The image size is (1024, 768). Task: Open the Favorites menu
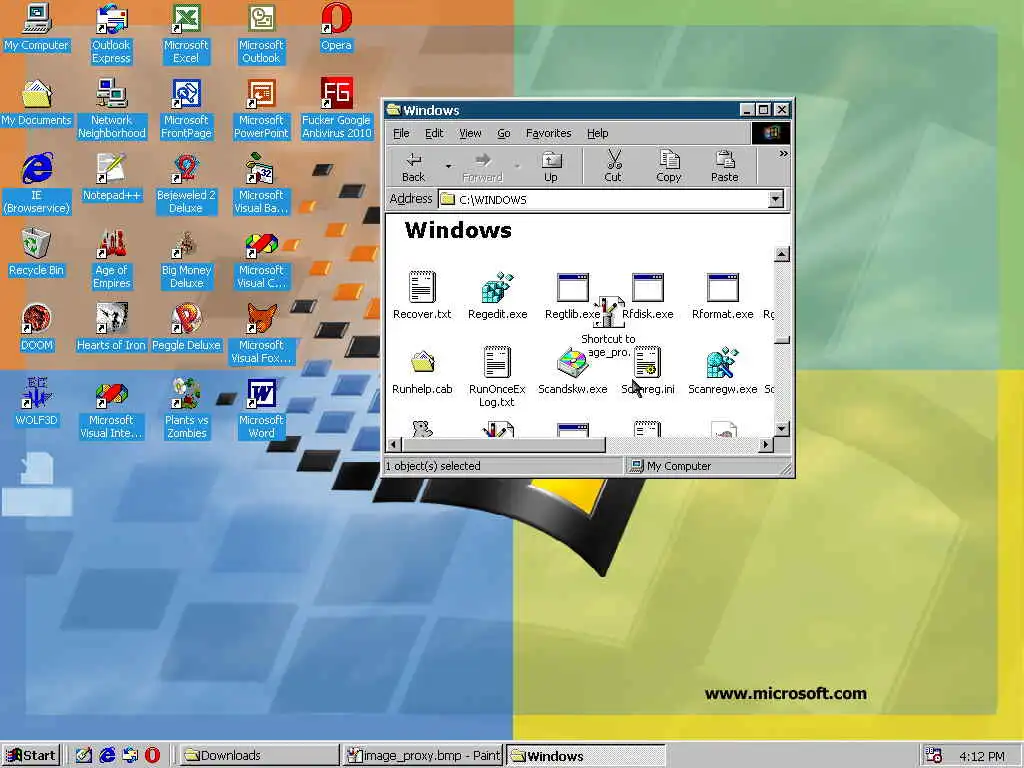point(549,133)
